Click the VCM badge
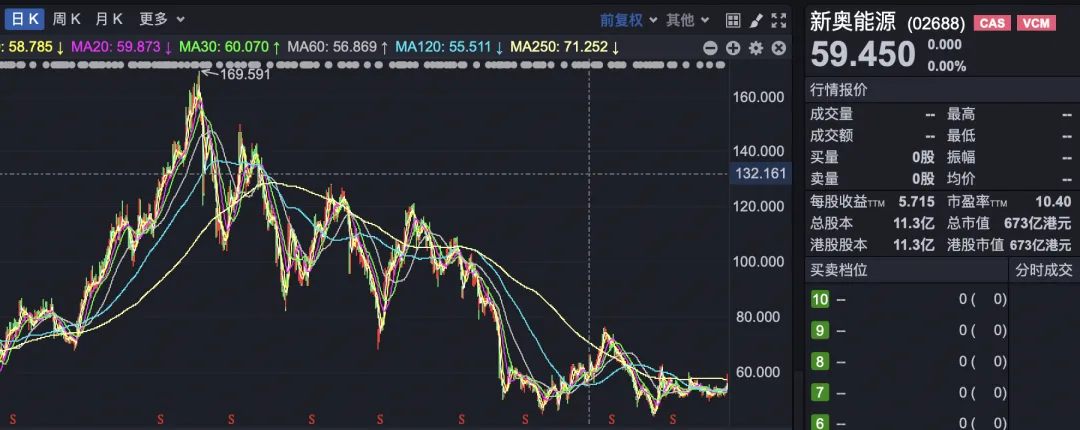The height and width of the screenshot is (430, 1080). pos(1036,23)
